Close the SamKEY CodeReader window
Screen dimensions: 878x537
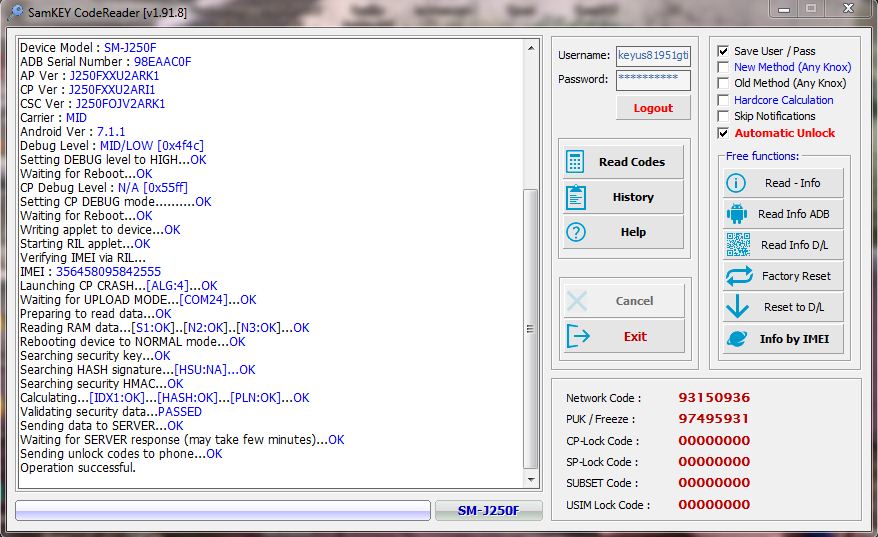(x=849, y=8)
